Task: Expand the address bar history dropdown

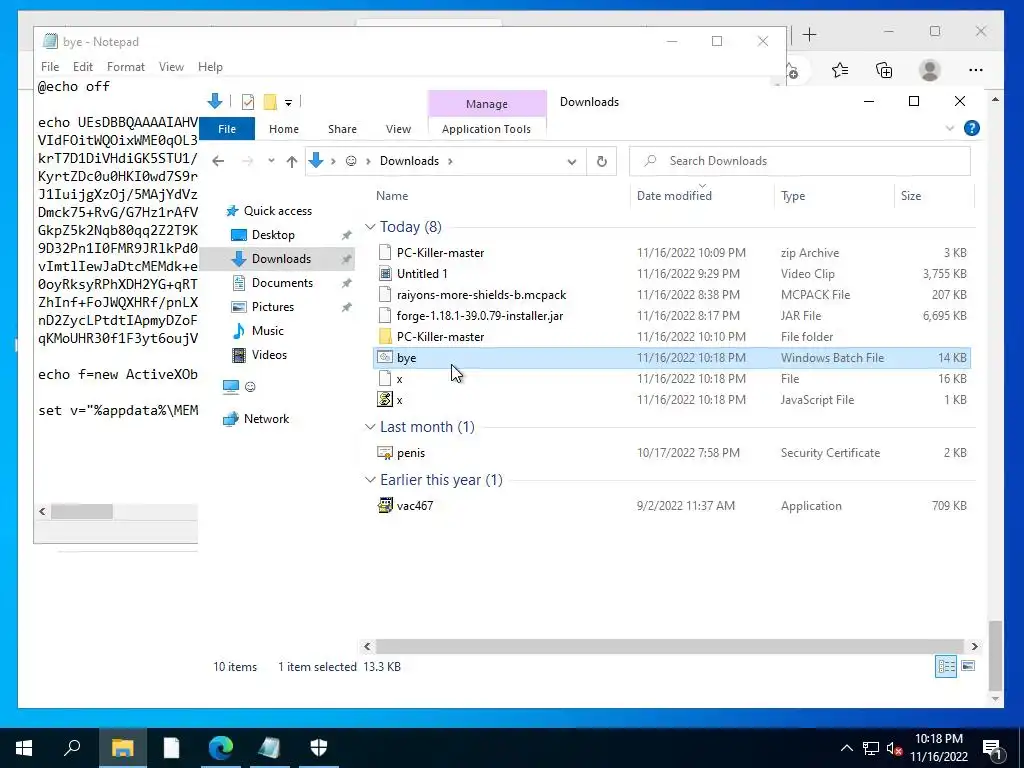Action: pyautogui.click(x=571, y=161)
